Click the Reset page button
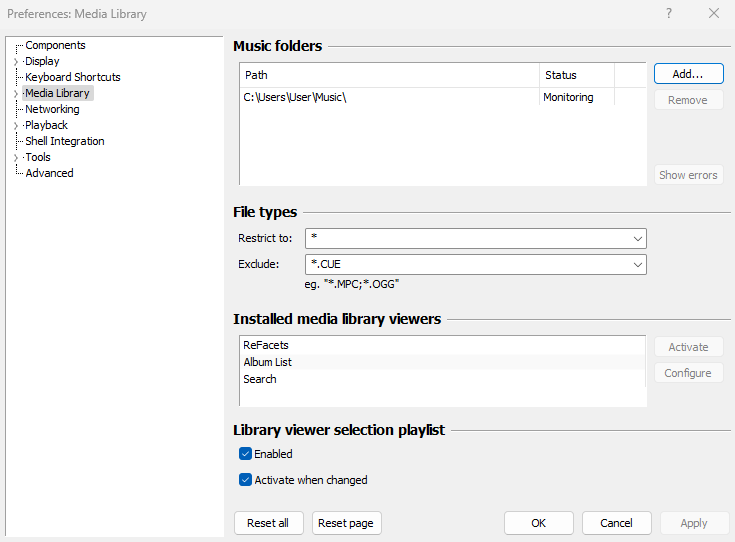 tap(347, 523)
